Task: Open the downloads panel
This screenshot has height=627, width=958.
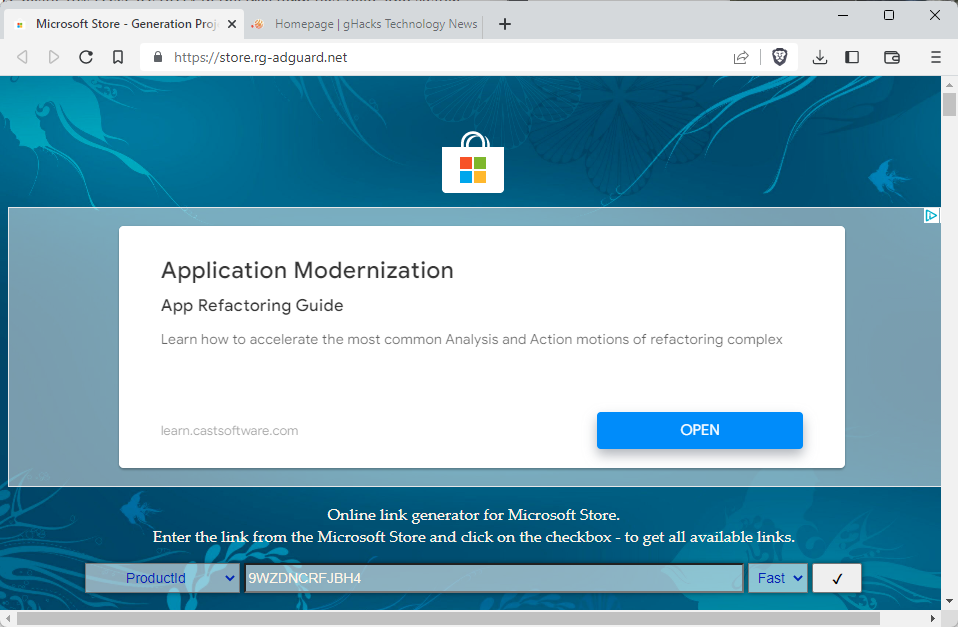Action: coord(820,57)
